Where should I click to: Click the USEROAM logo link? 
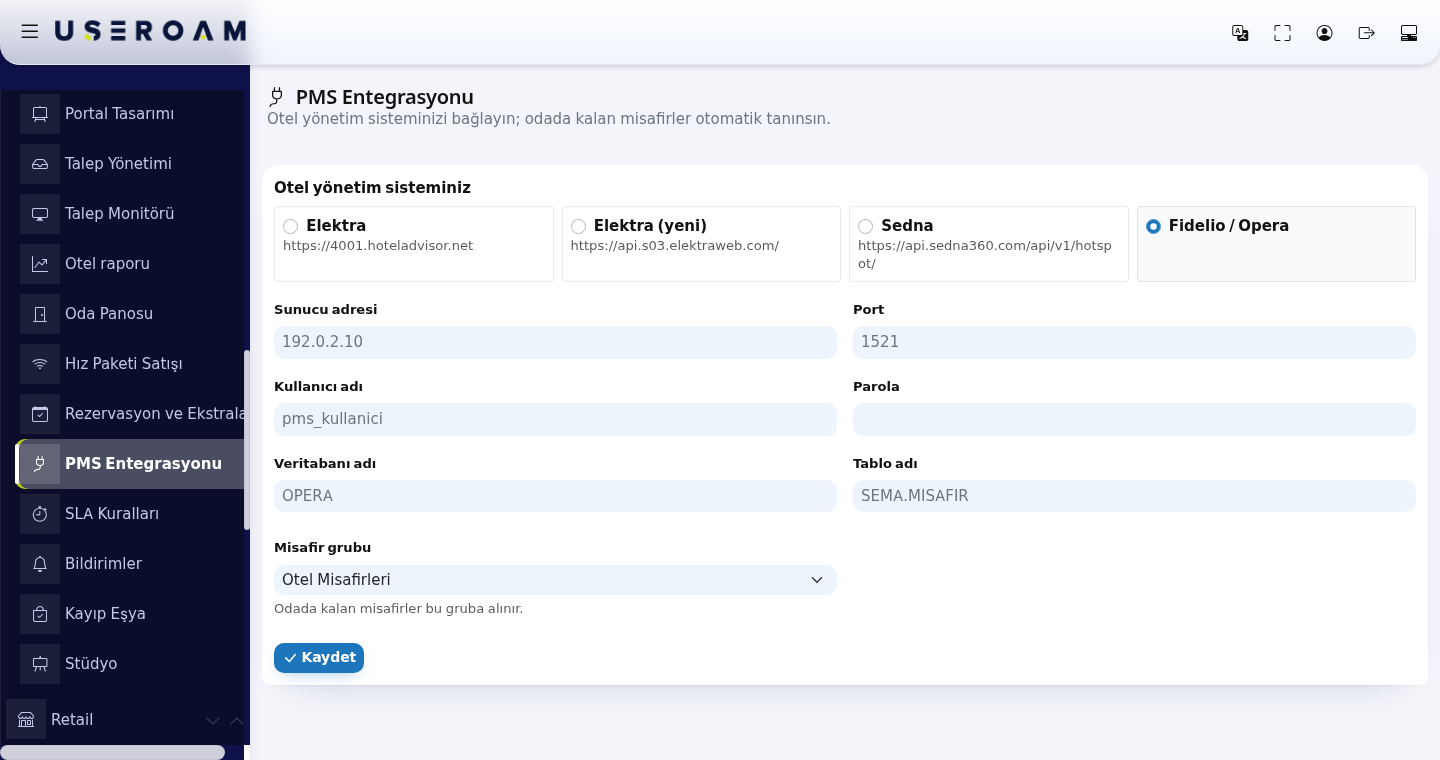coord(150,31)
